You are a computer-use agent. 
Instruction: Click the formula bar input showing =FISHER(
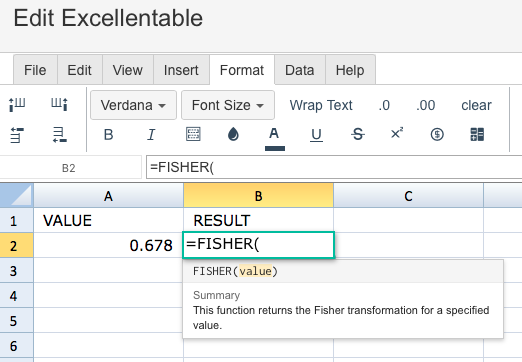(334, 167)
